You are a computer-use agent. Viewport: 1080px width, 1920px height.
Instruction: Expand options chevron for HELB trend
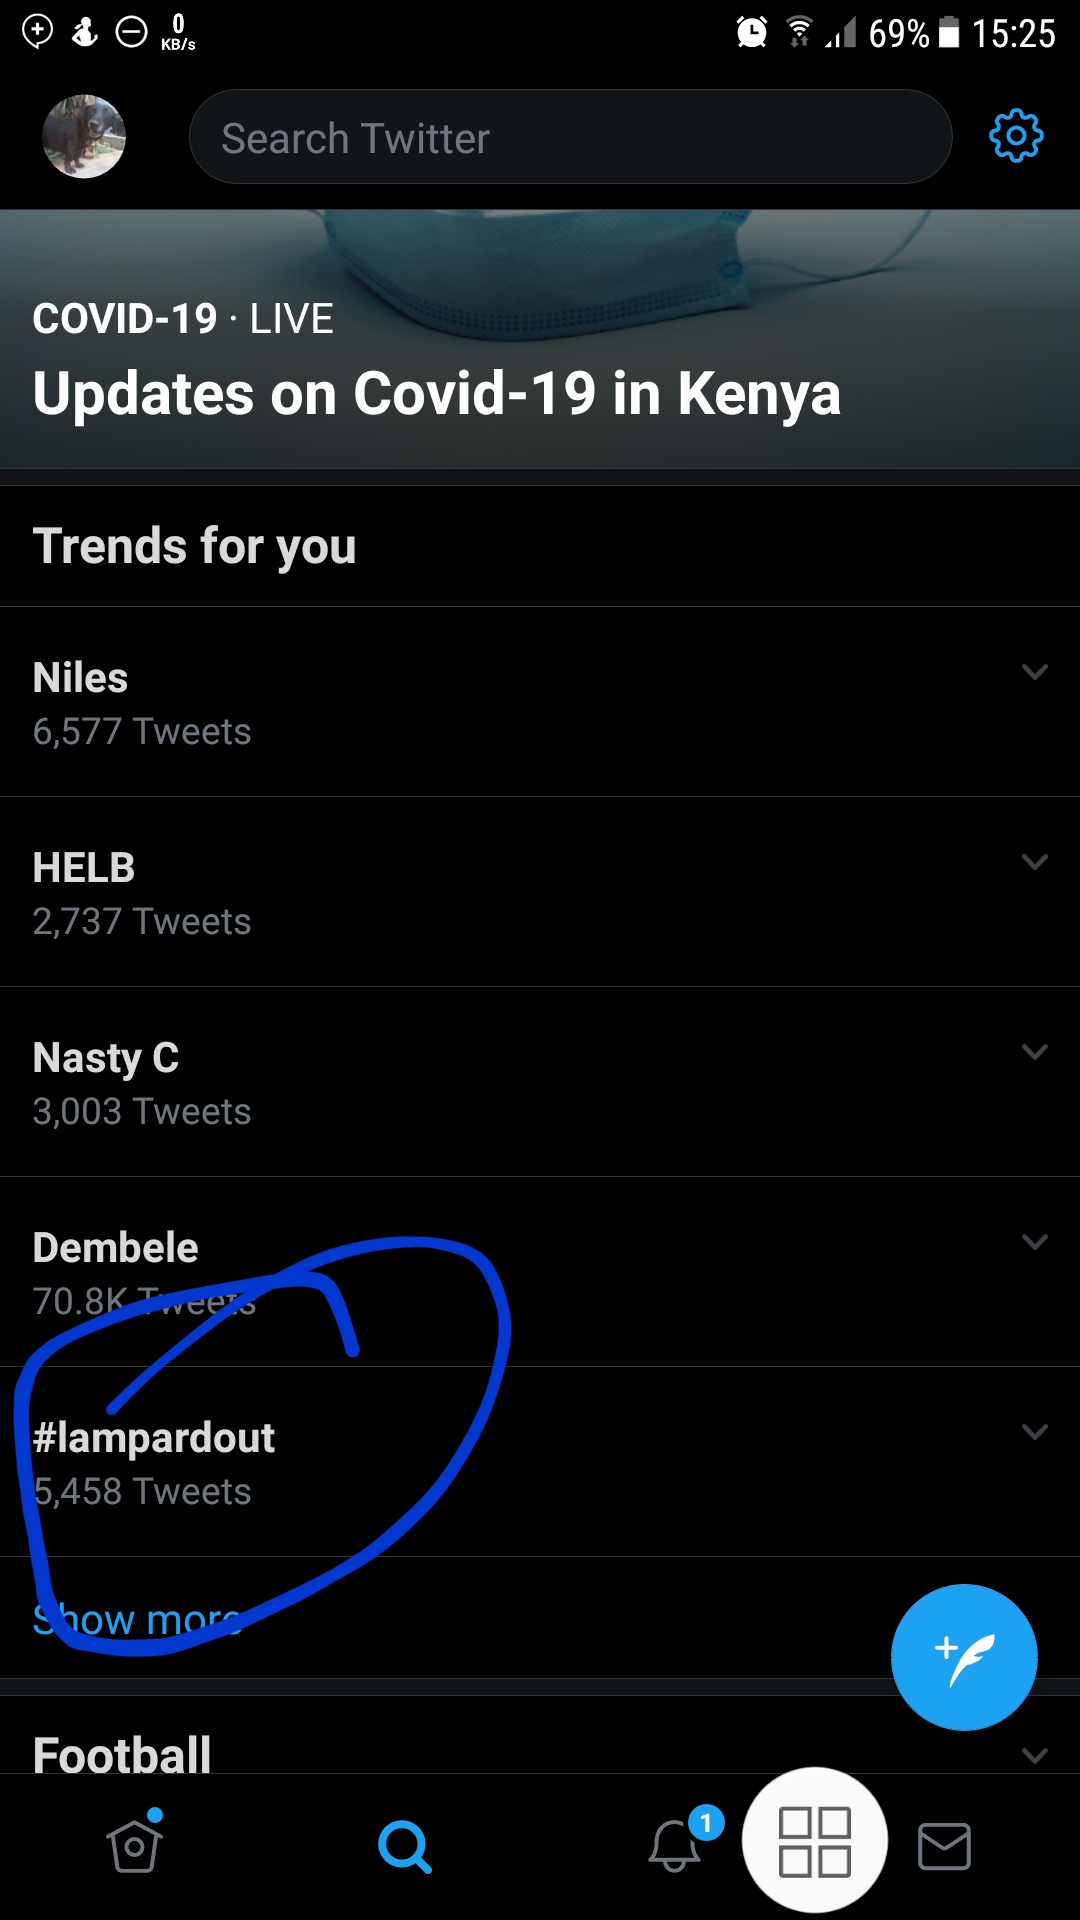click(1035, 862)
